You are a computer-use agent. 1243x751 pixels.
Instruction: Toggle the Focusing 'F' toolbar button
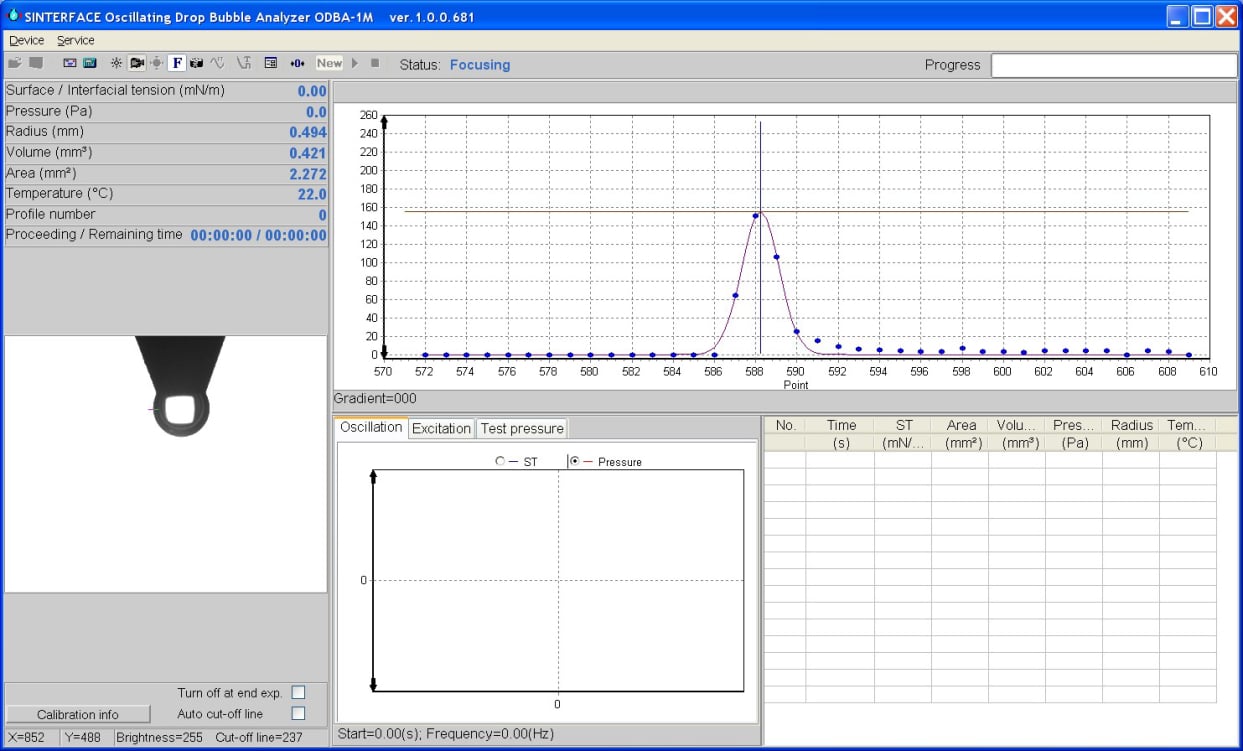[177, 63]
